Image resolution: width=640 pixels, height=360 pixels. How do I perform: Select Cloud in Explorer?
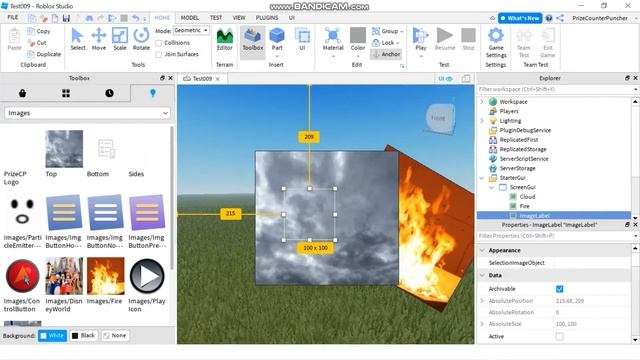527,197
